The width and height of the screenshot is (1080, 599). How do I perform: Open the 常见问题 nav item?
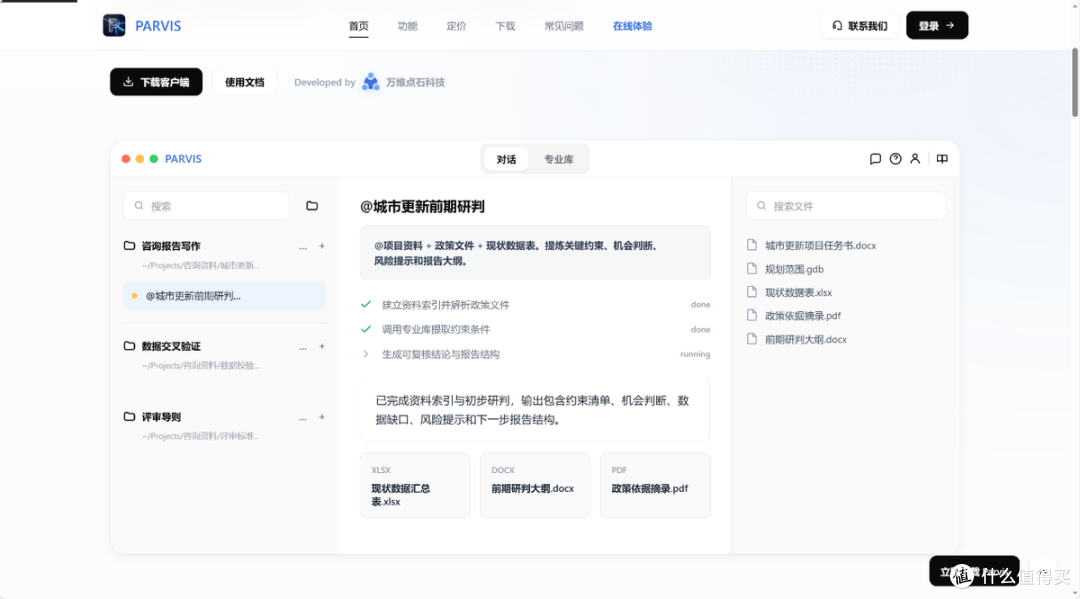click(563, 26)
